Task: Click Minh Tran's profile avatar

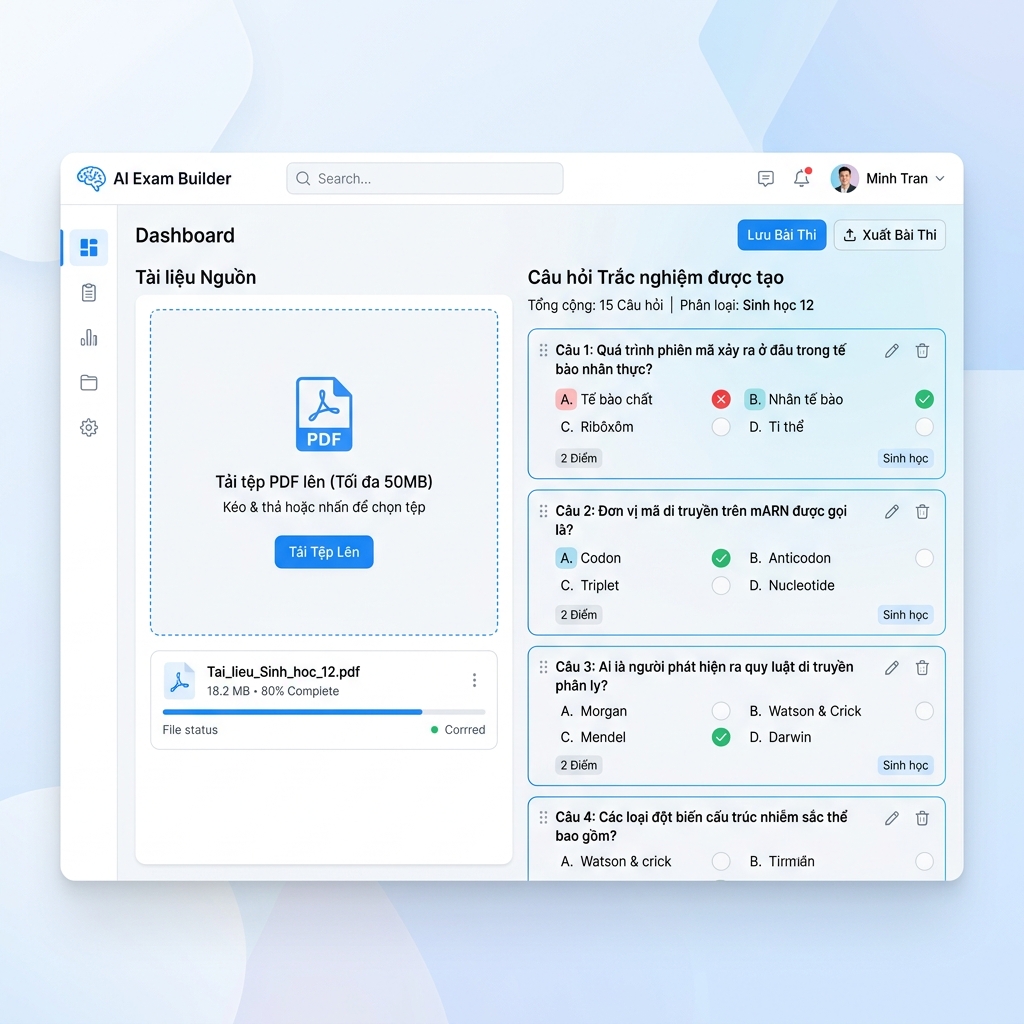Action: (844, 178)
